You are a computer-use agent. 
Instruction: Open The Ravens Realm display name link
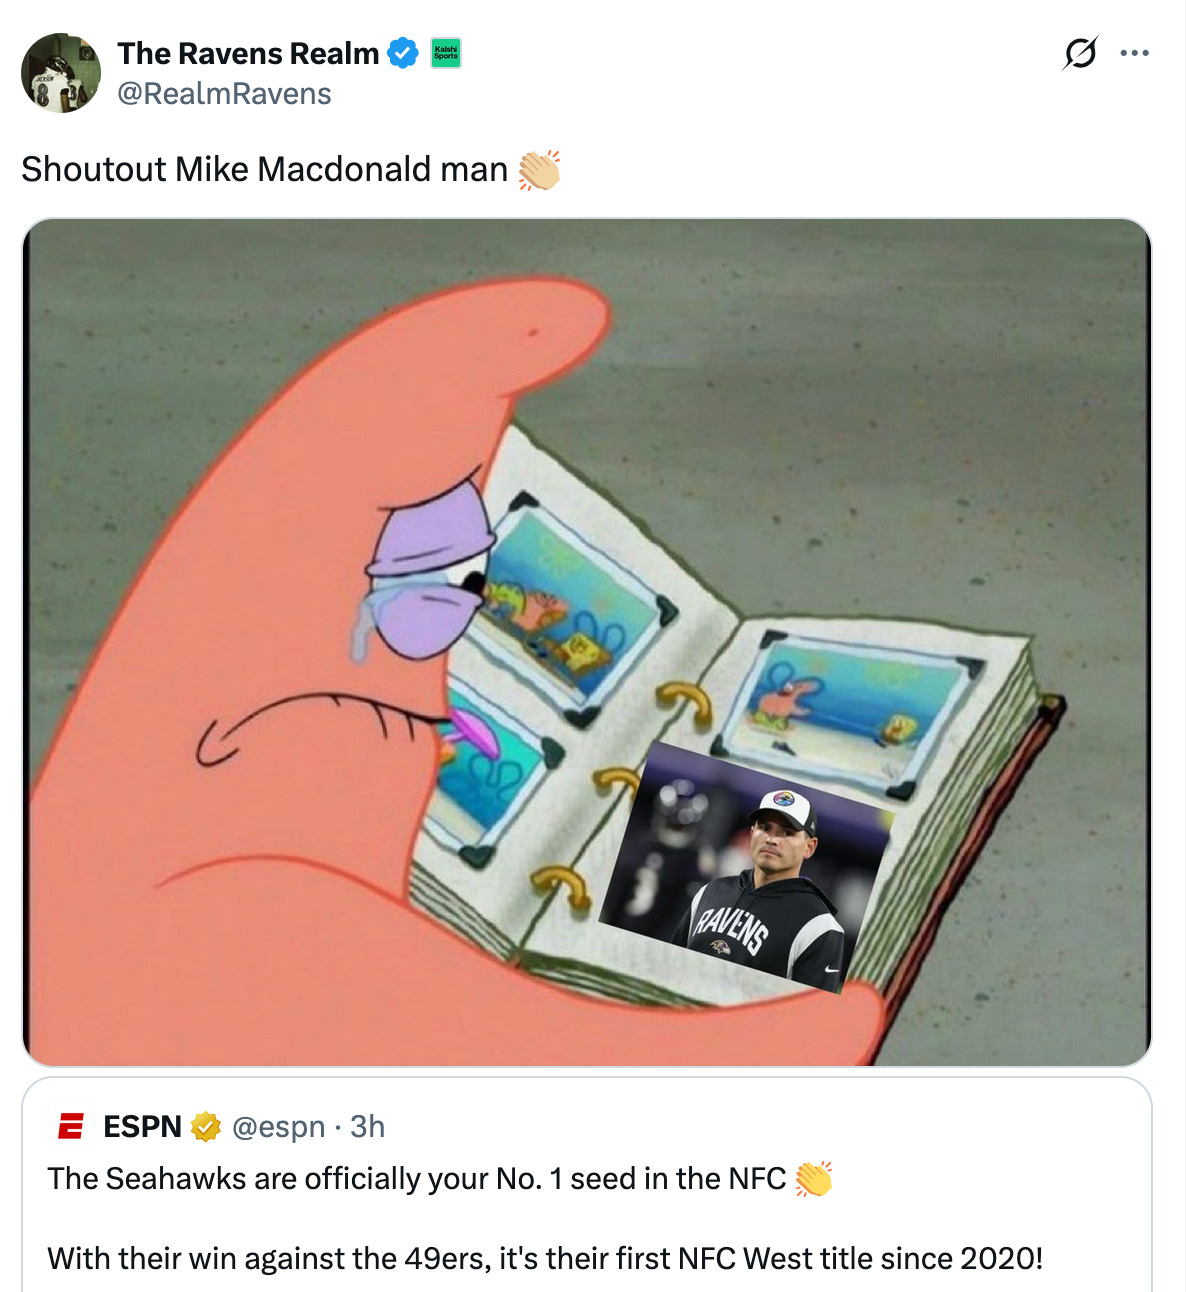click(x=249, y=53)
